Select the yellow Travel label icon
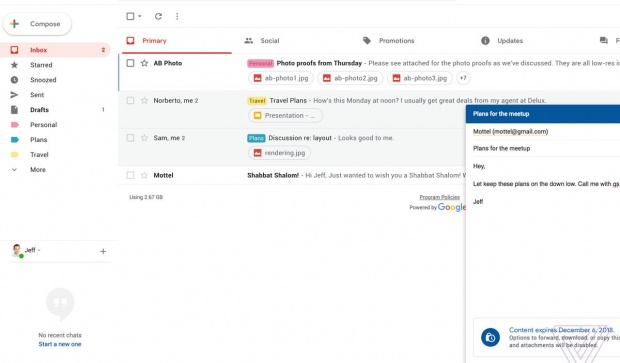This screenshot has width=620, height=363. point(15,155)
